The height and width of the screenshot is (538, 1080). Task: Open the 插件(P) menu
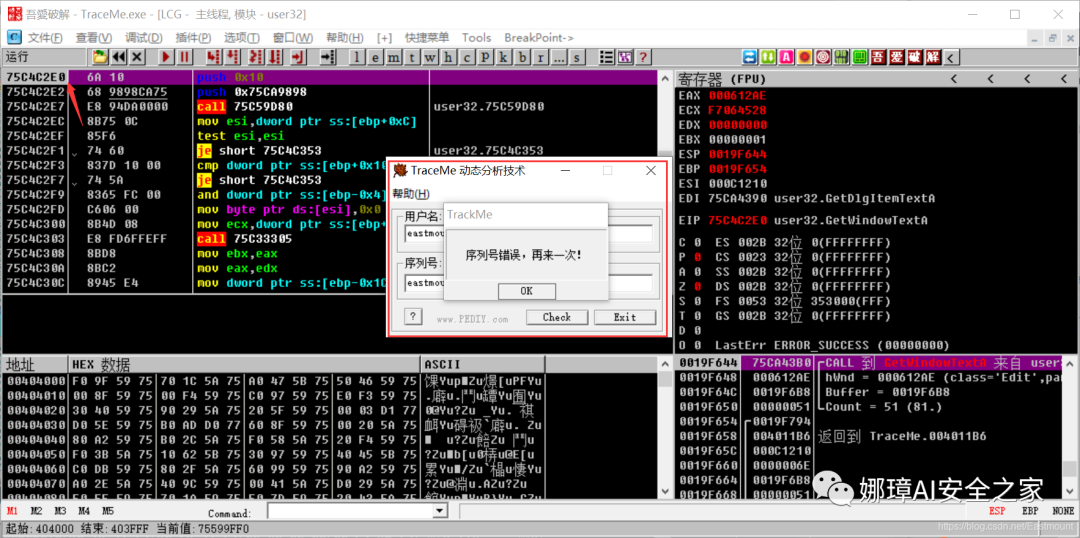(x=194, y=38)
